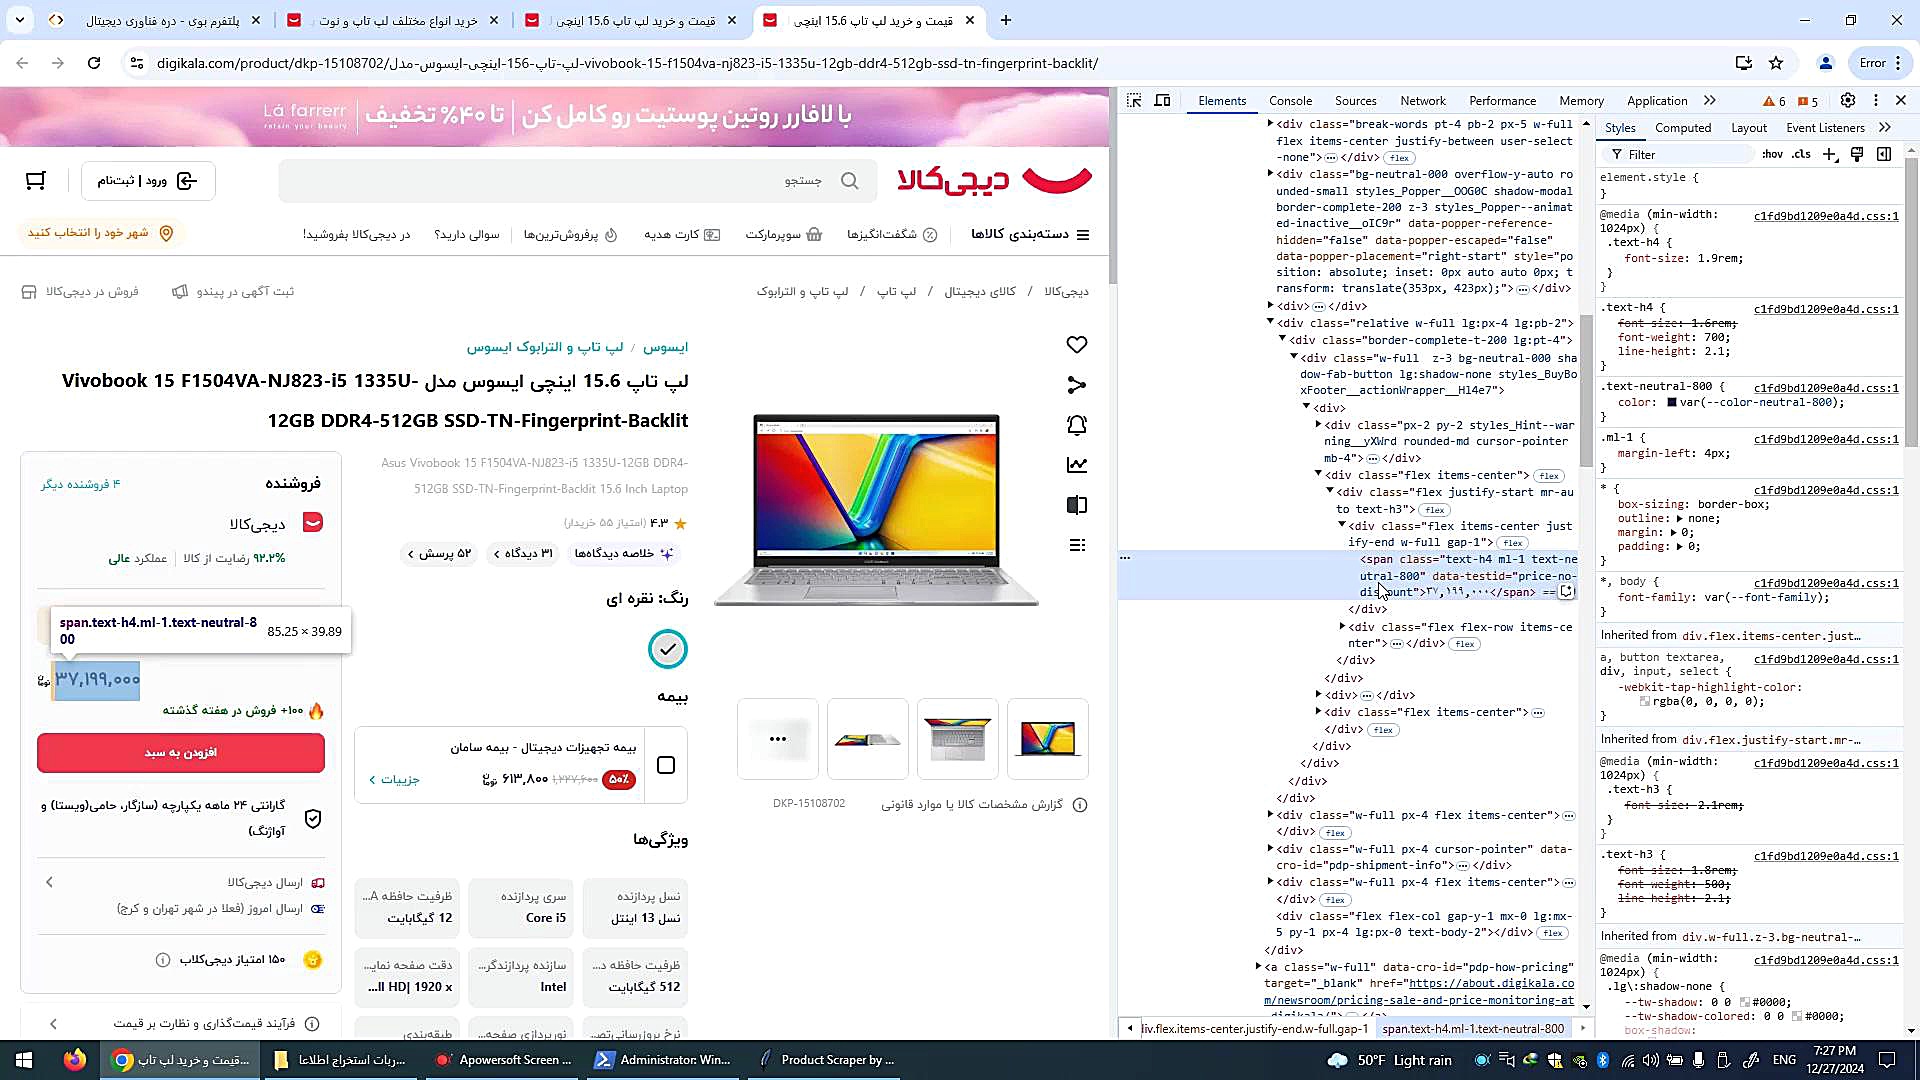Open the Event Listeners tab
1920x1080 pixels.
pos(1825,128)
